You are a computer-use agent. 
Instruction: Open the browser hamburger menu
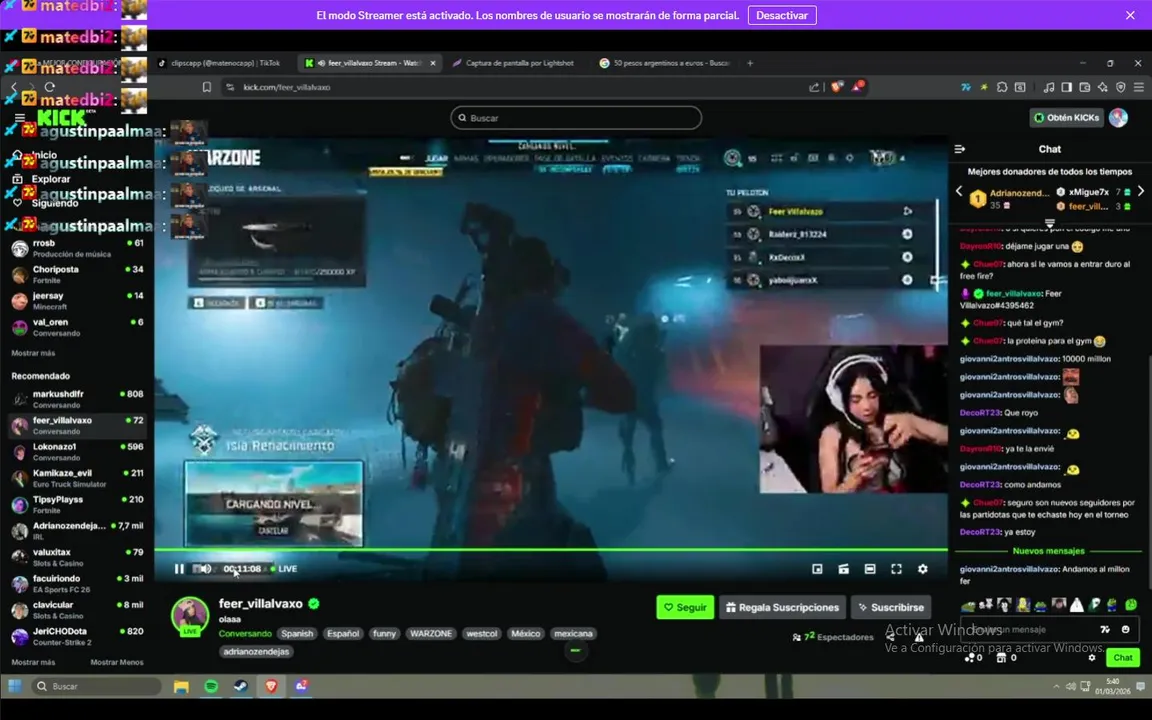coord(1139,87)
